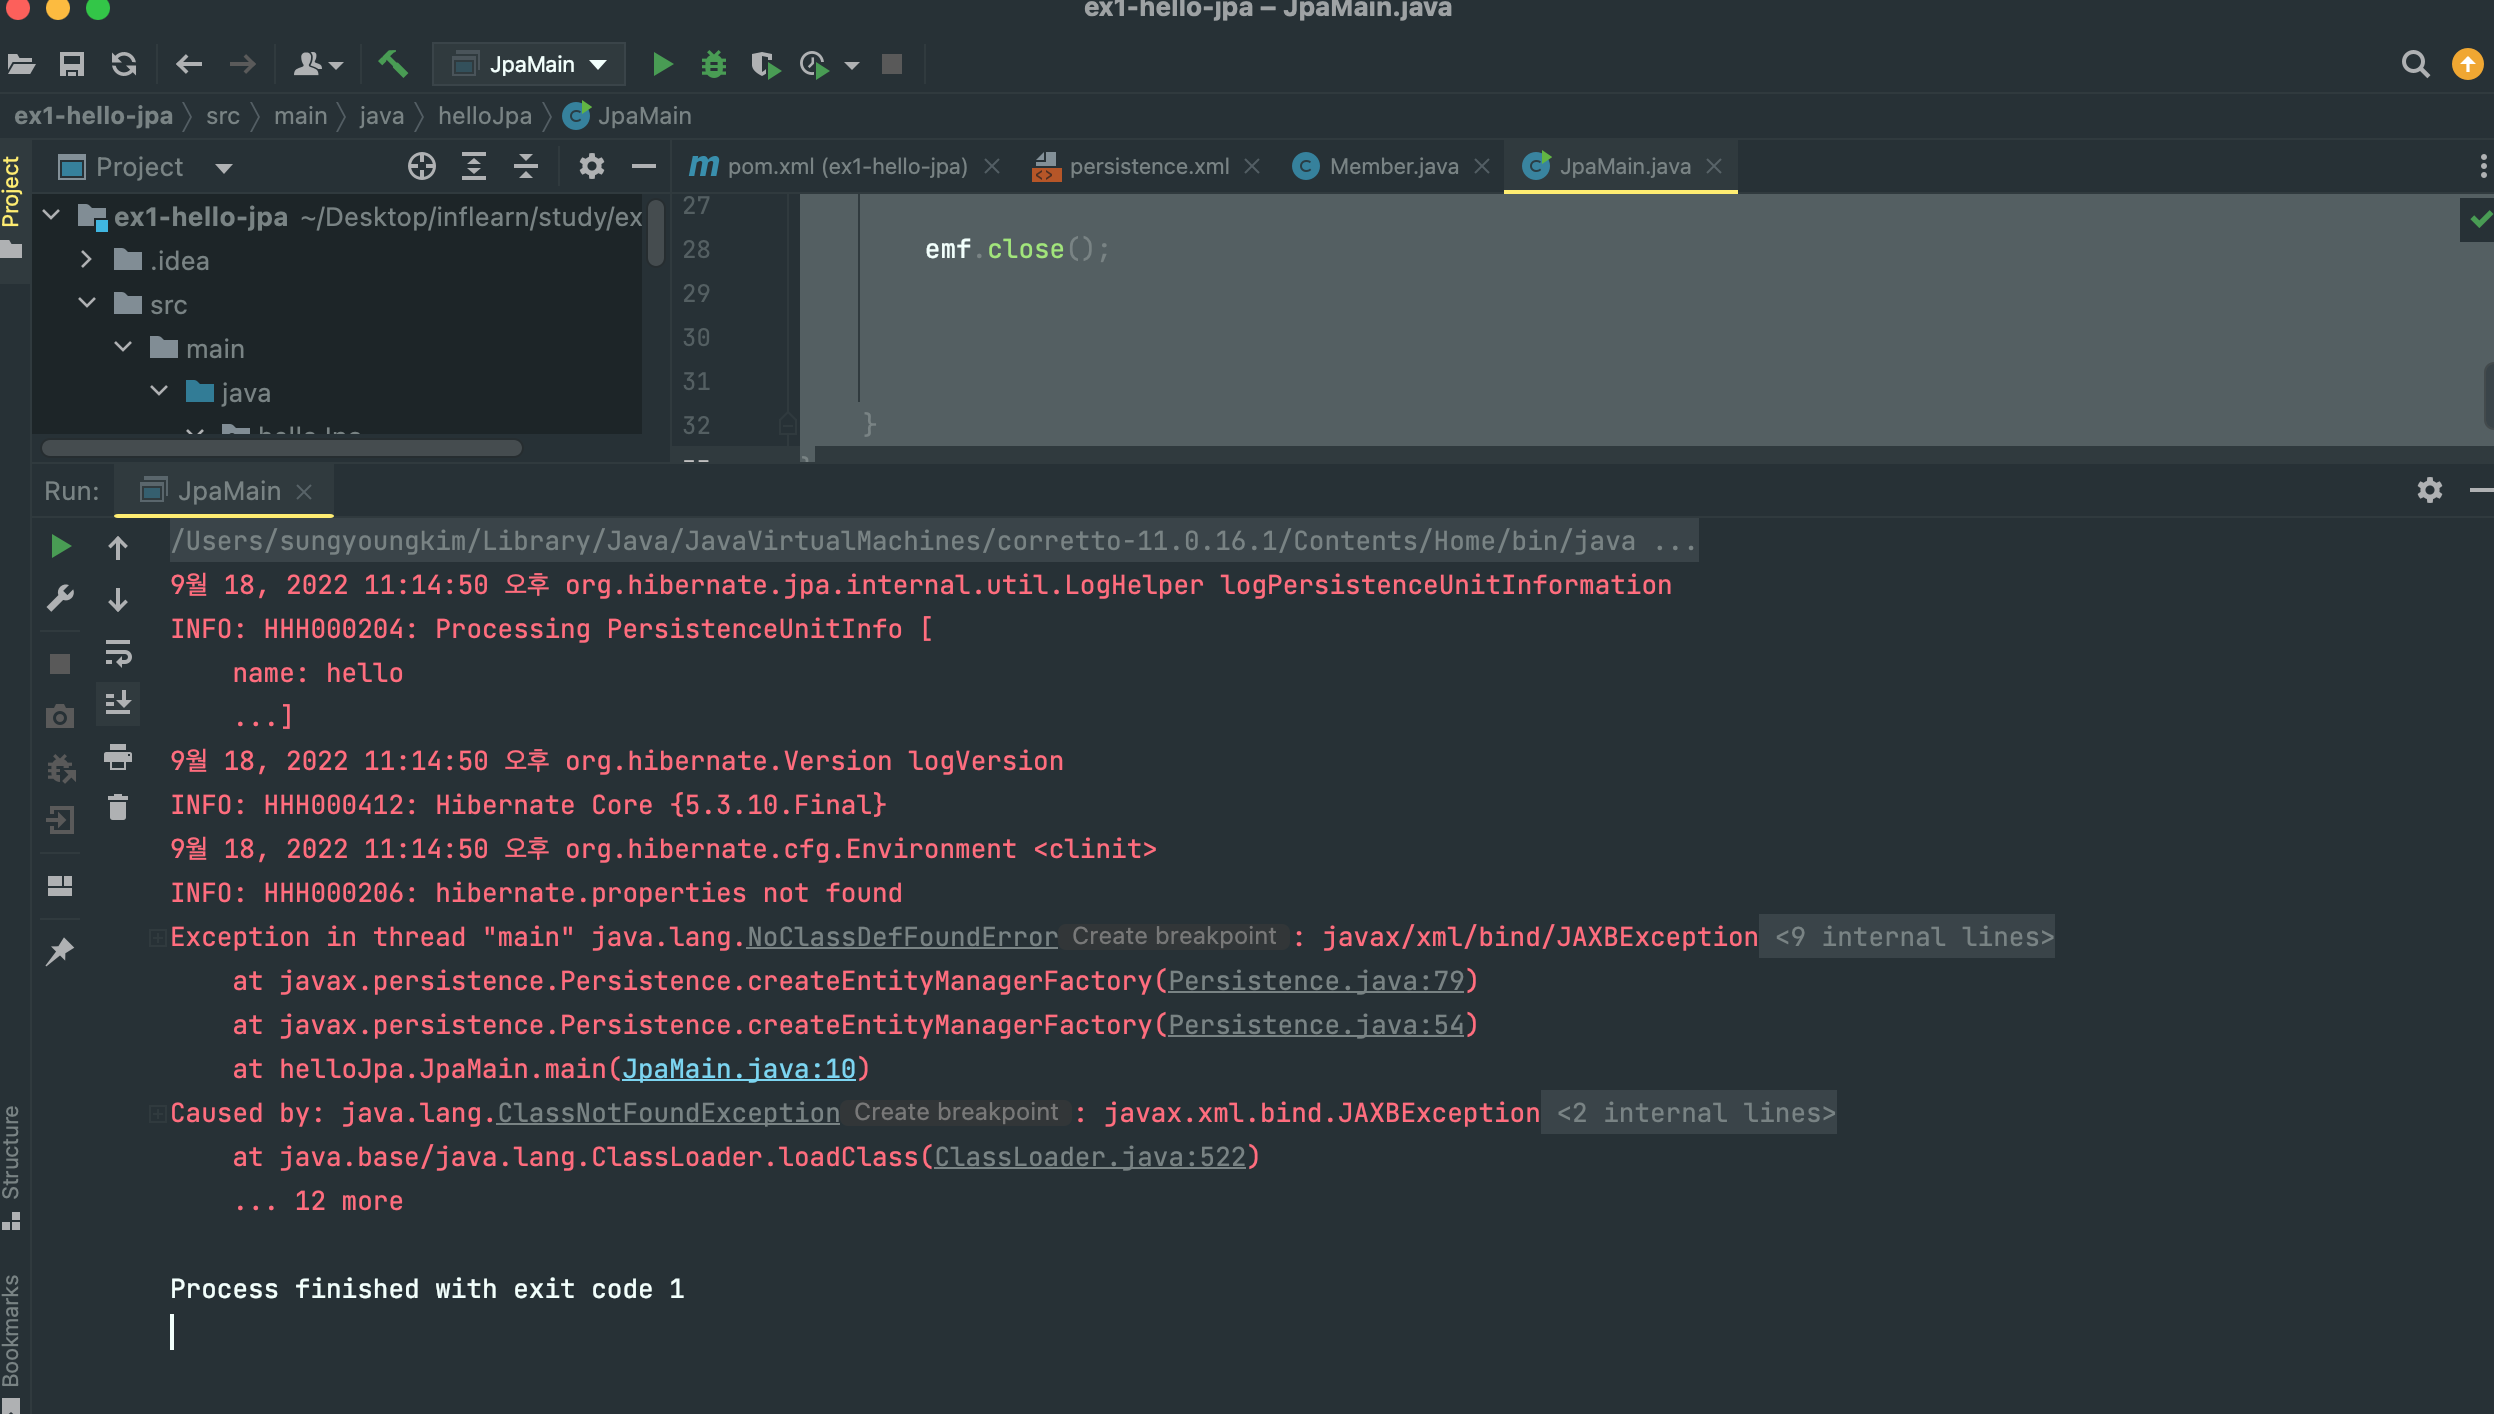Collapse the java folder
The height and width of the screenshot is (1414, 2494).
[159, 391]
